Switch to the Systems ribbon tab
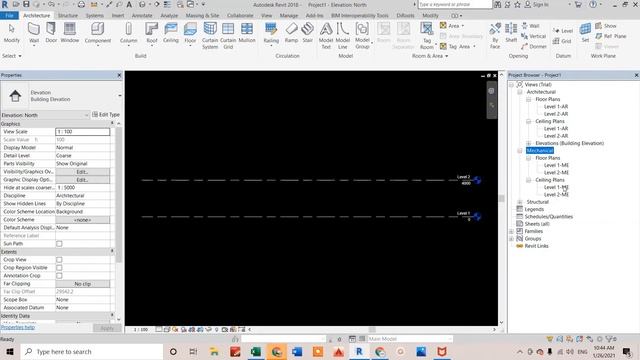 pos(95,16)
